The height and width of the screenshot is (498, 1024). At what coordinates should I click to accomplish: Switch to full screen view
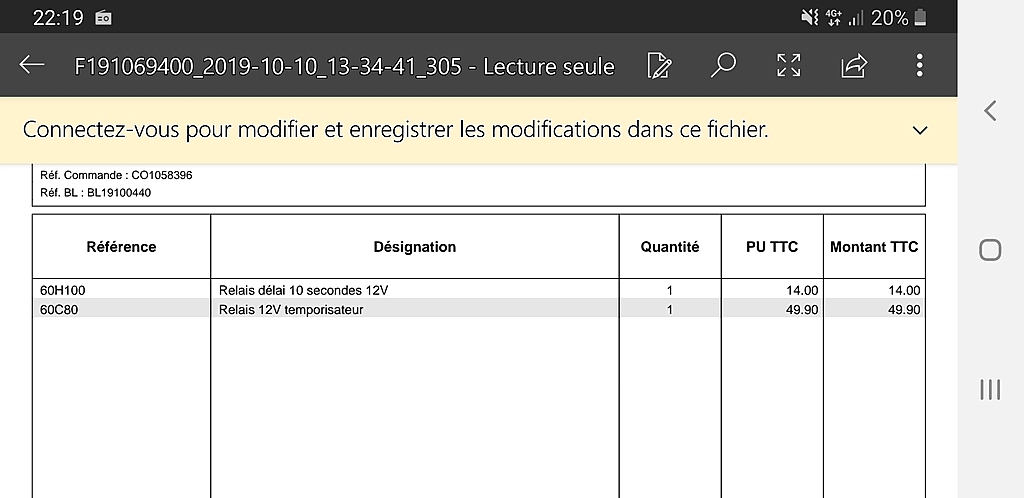(788, 65)
